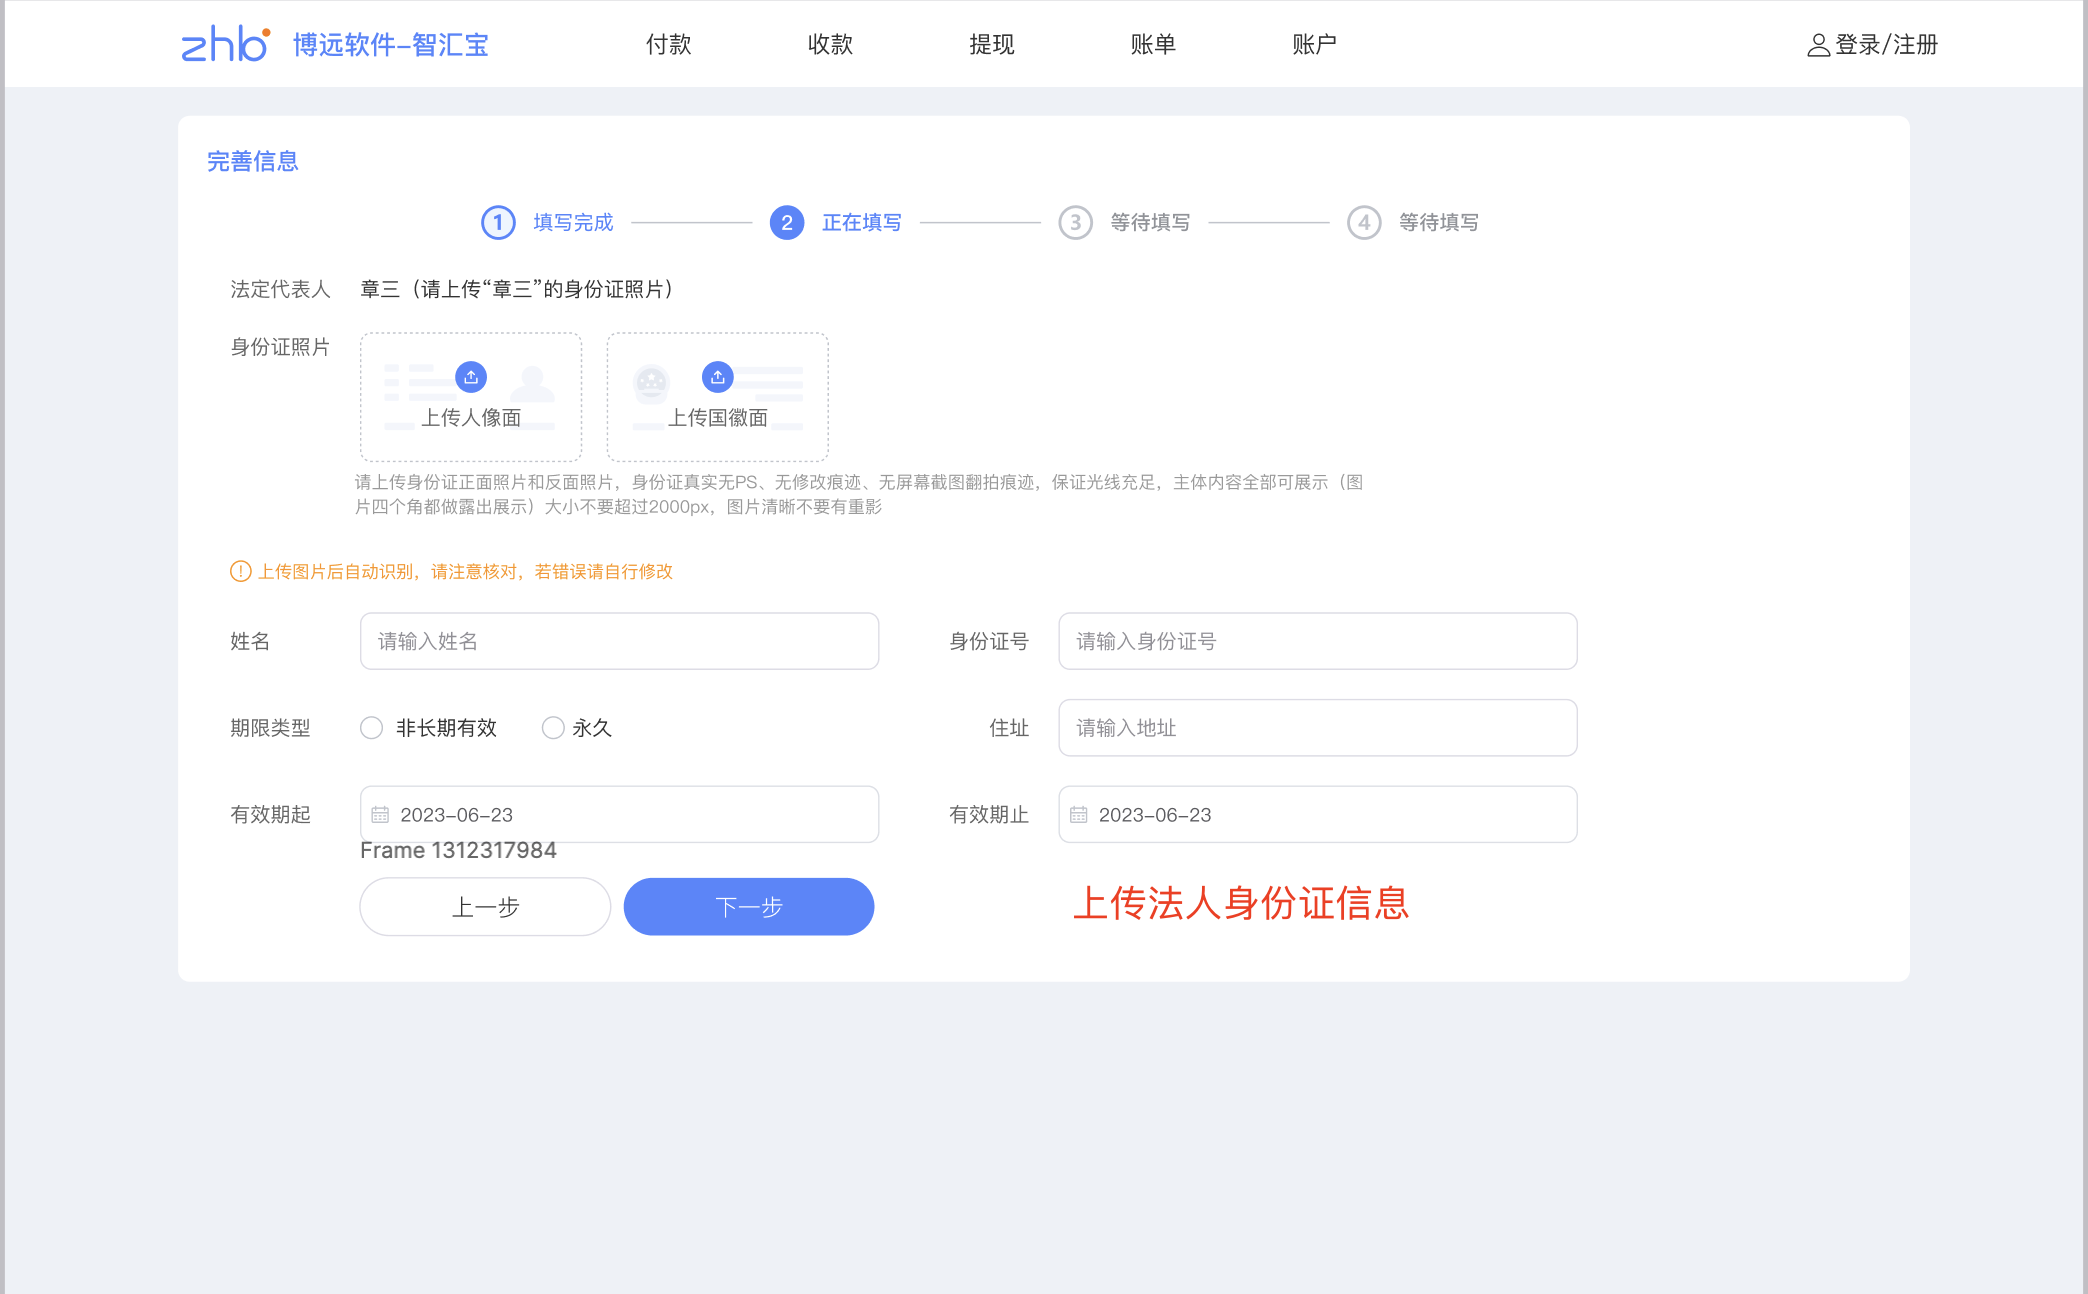Click step 3 circle 等待填写
Image resolution: width=2088 pixels, height=1294 pixels.
[1075, 222]
